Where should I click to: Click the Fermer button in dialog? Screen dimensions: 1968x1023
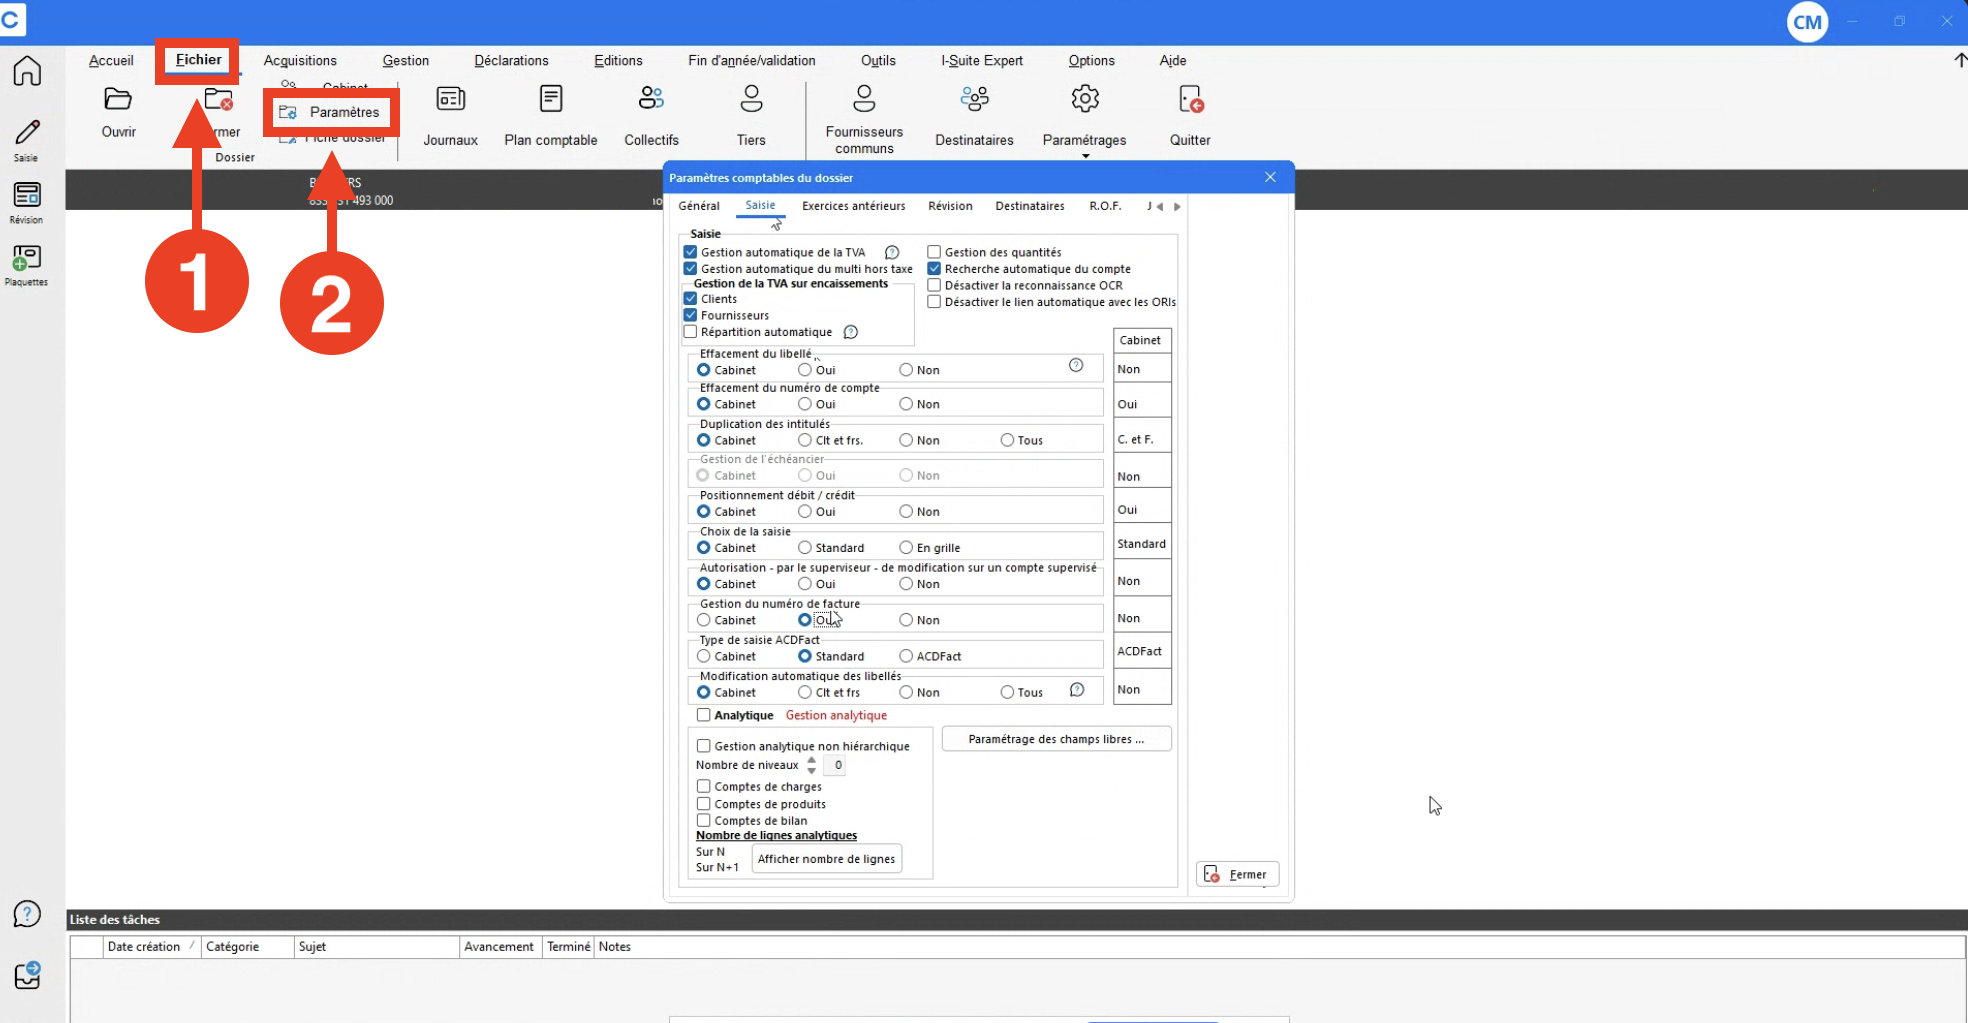1237,874
